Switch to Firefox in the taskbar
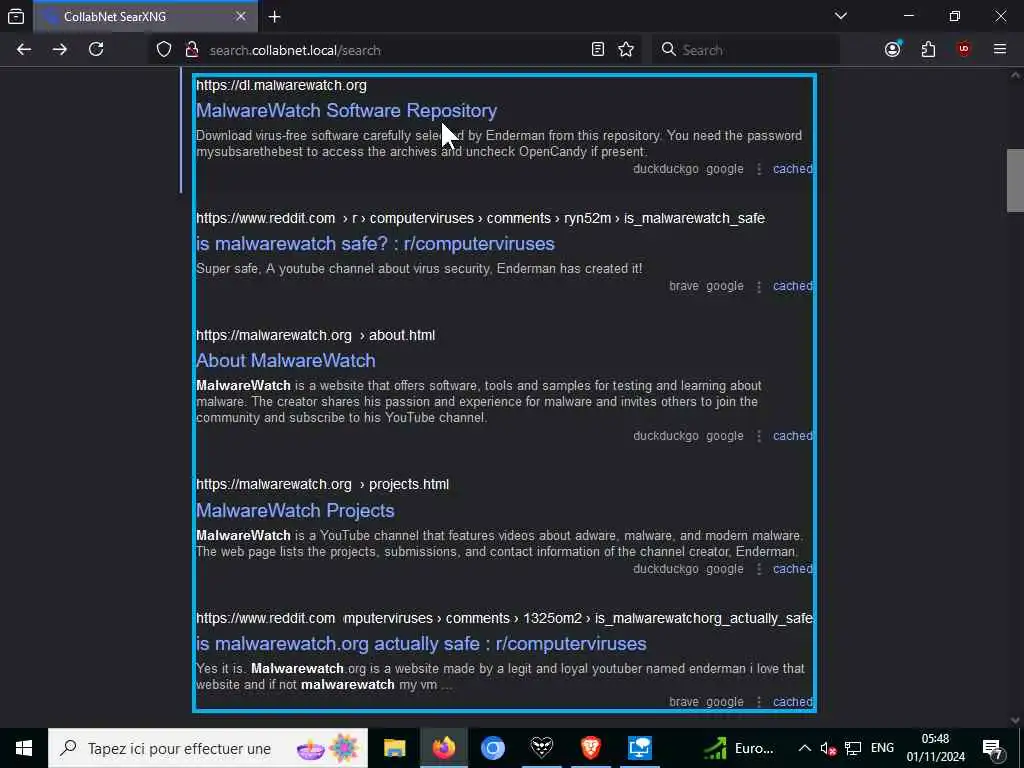 click(x=443, y=748)
